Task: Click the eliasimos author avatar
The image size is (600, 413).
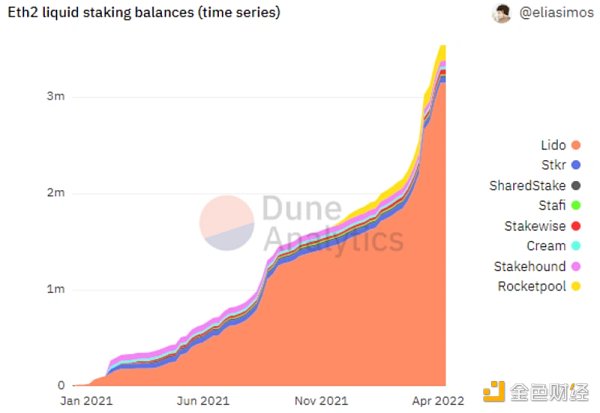Action: pos(501,14)
